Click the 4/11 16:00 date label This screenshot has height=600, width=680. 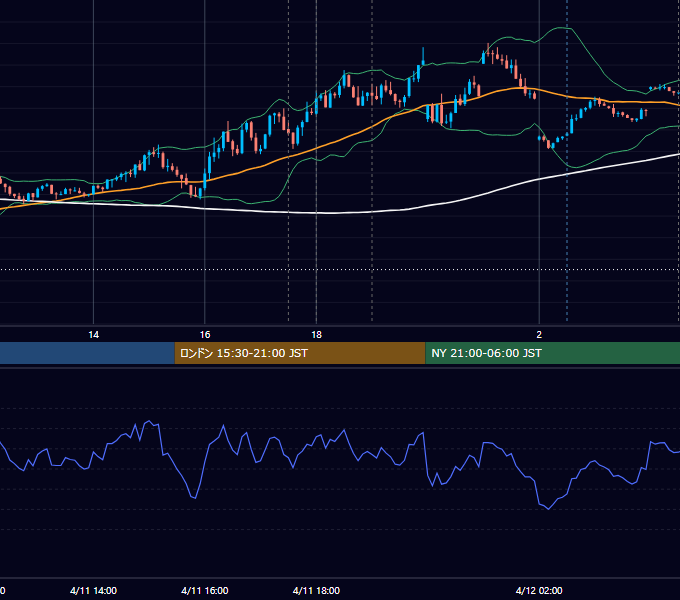click(205, 590)
